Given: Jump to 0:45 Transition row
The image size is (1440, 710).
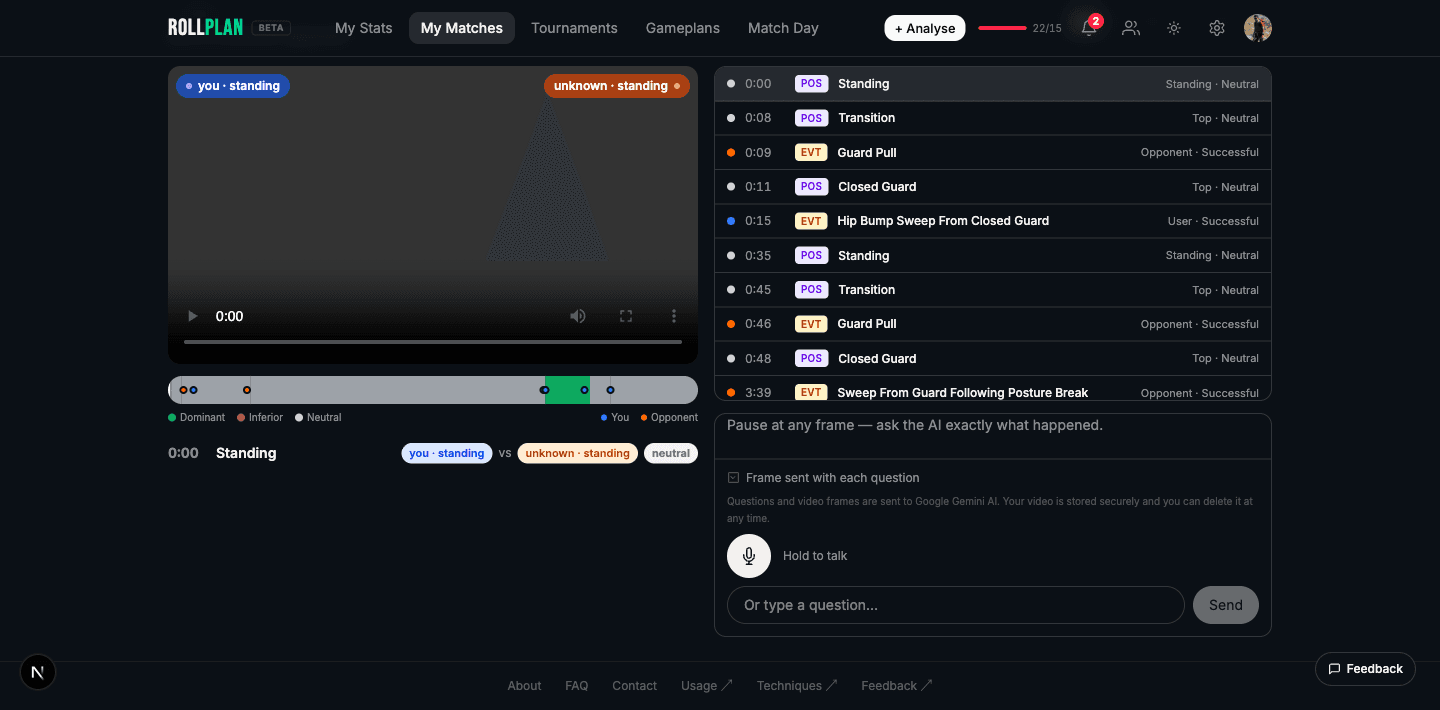Looking at the screenshot, I should 993,290.
